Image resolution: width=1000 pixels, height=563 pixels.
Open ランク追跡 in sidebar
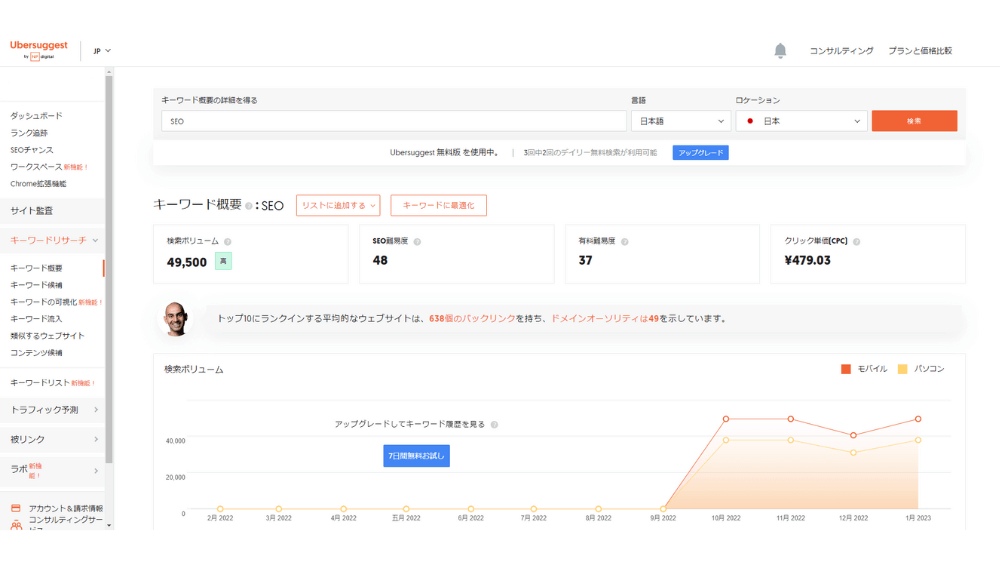tap(29, 133)
